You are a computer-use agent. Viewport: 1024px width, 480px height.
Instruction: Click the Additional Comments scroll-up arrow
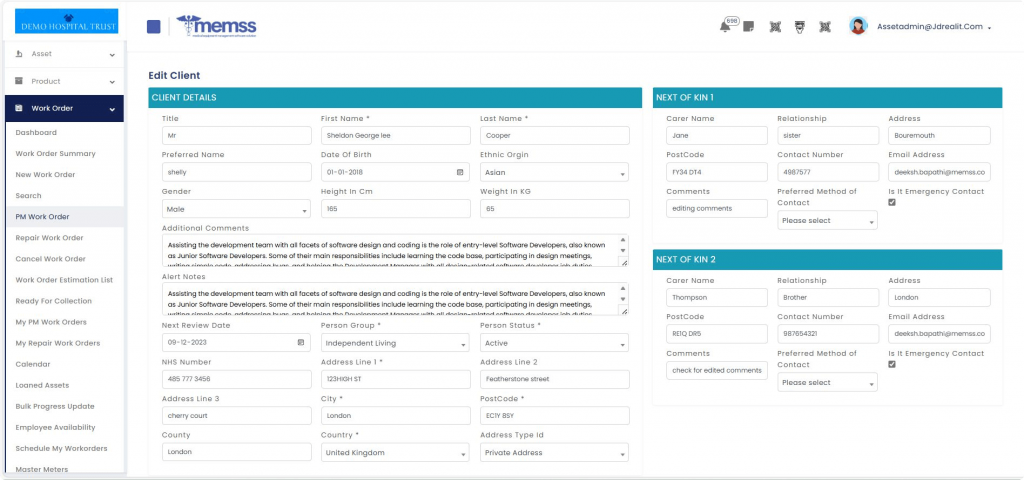pos(623,239)
